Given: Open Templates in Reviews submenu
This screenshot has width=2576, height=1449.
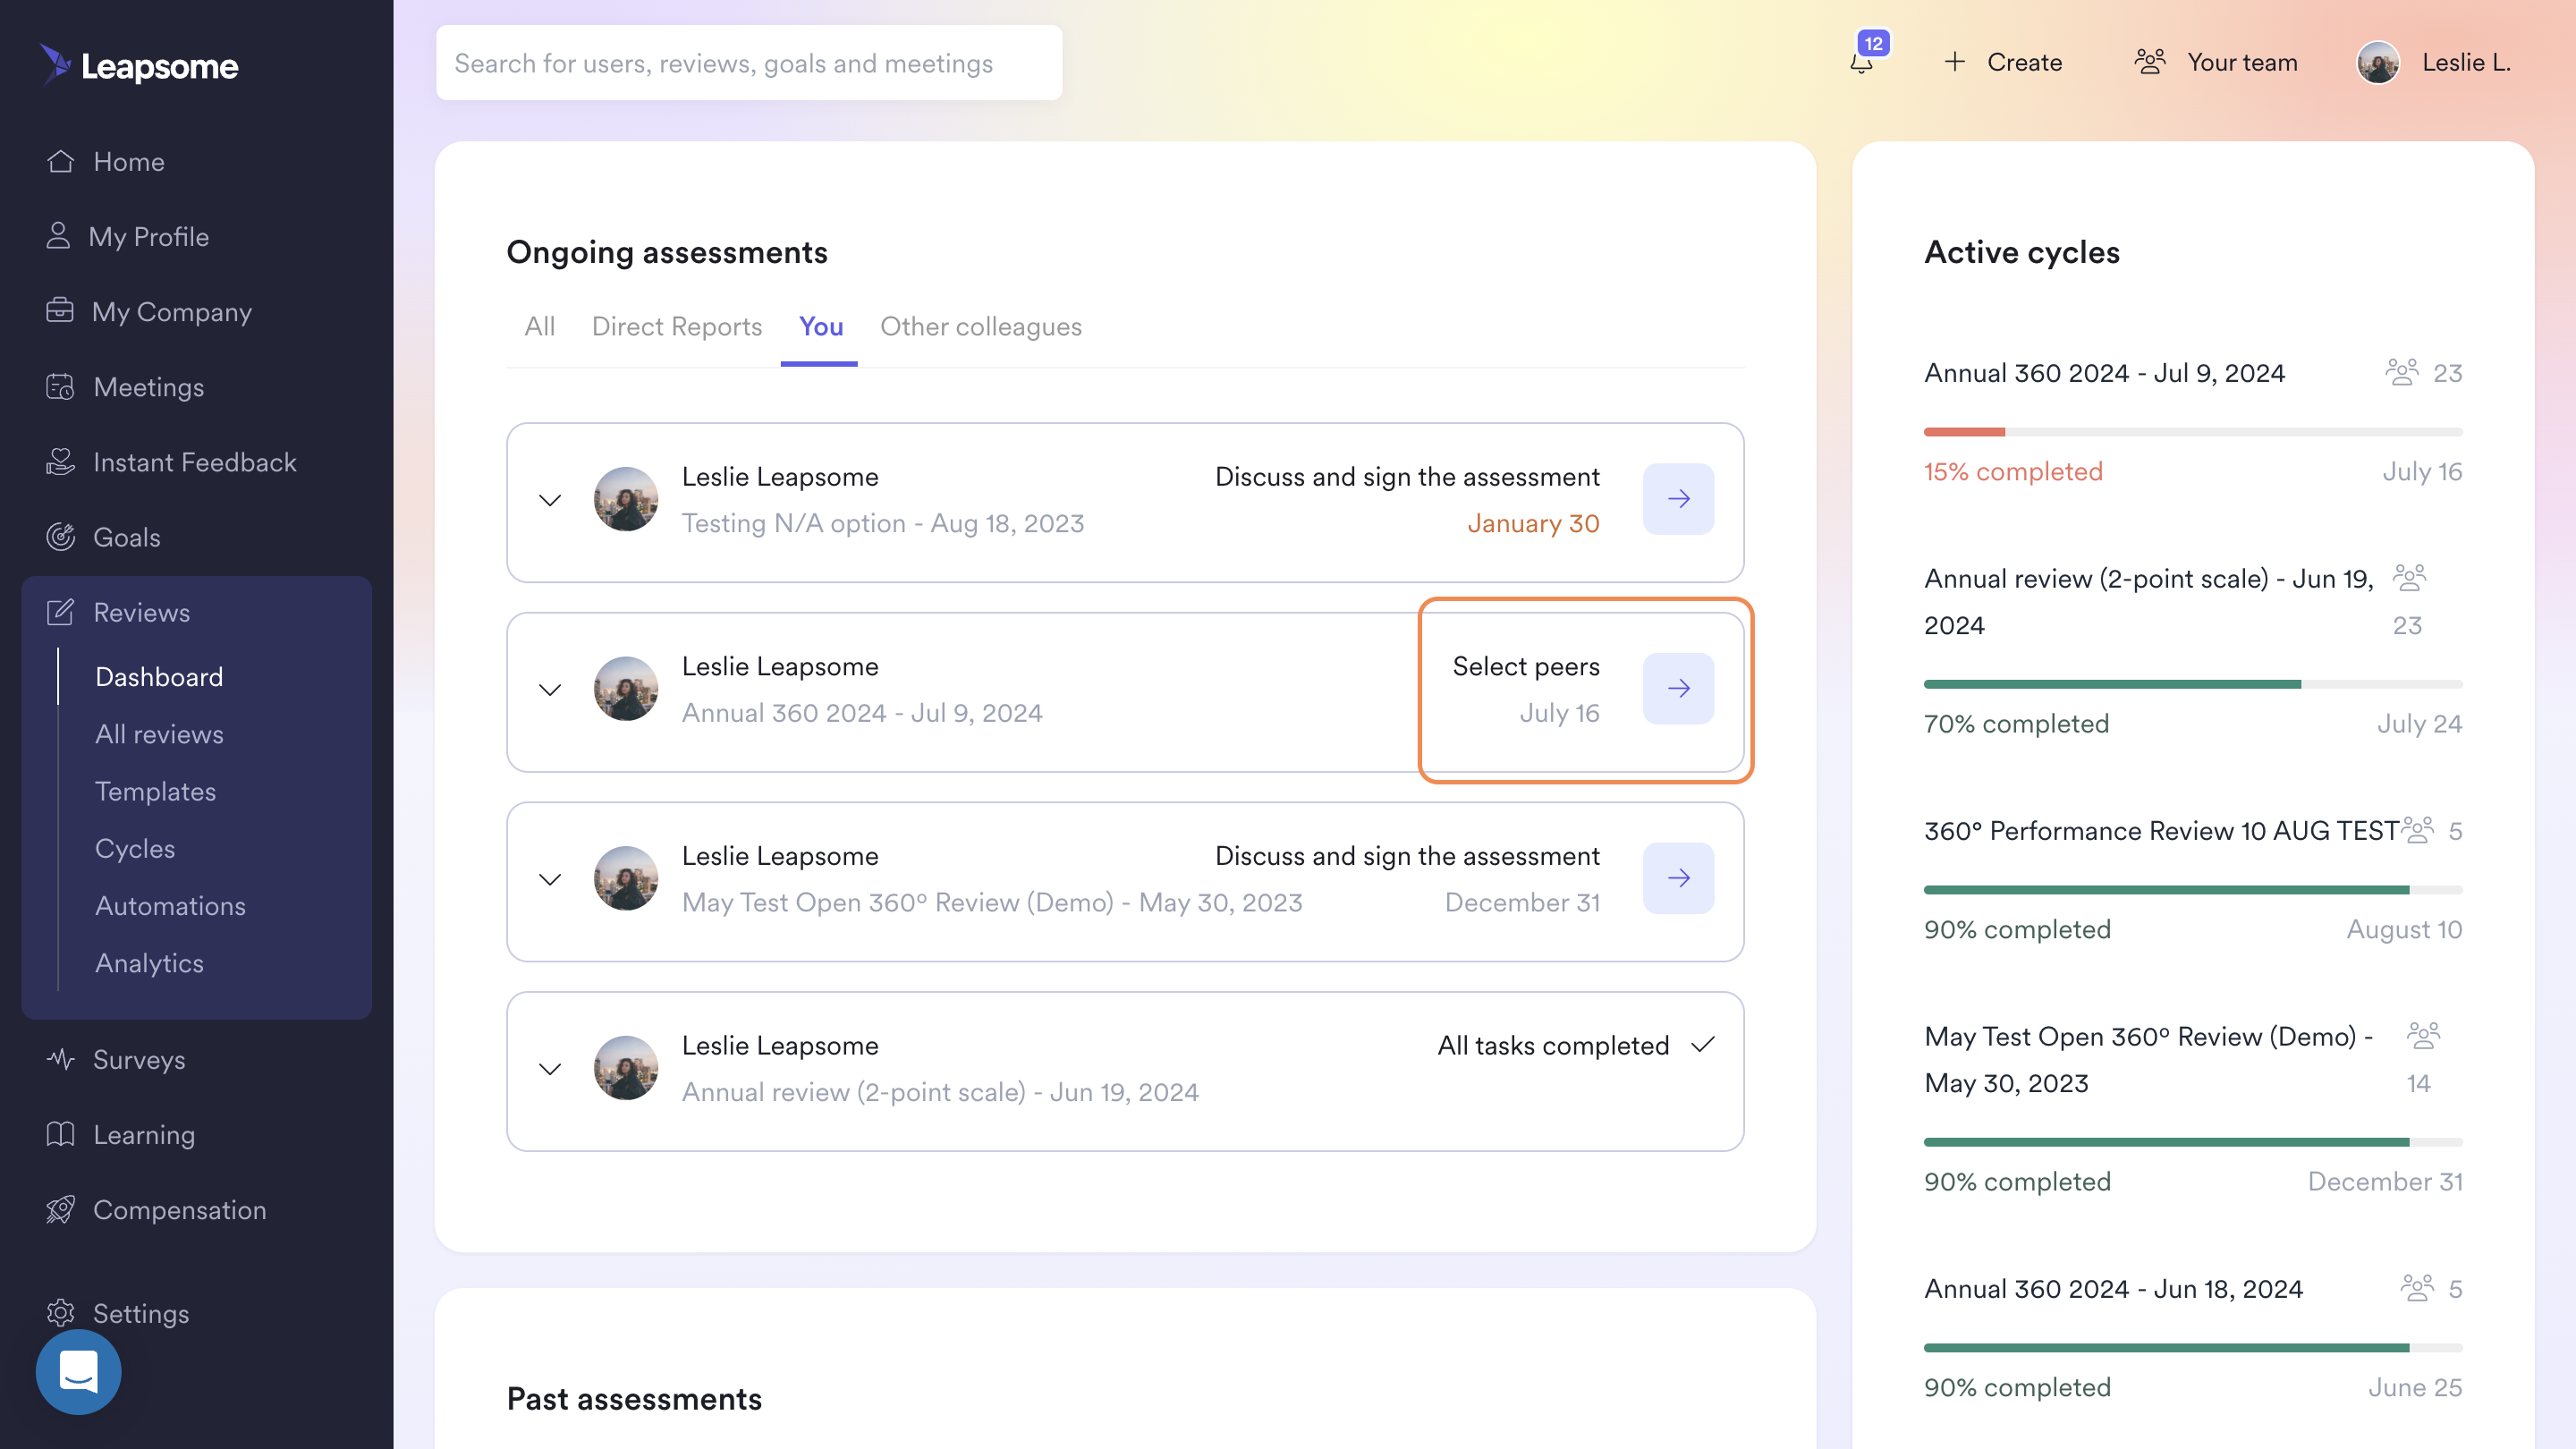Looking at the screenshot, I should [155, 791].
